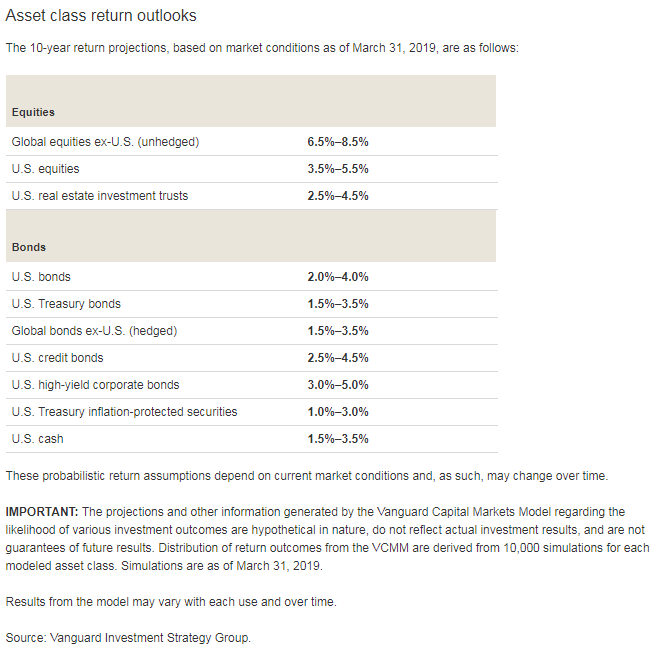Viewport: 666px width, 648px height.
Task: Click the "Source: Vanguard Investment Strategy Group" line
Action: [x=128, y=638]
